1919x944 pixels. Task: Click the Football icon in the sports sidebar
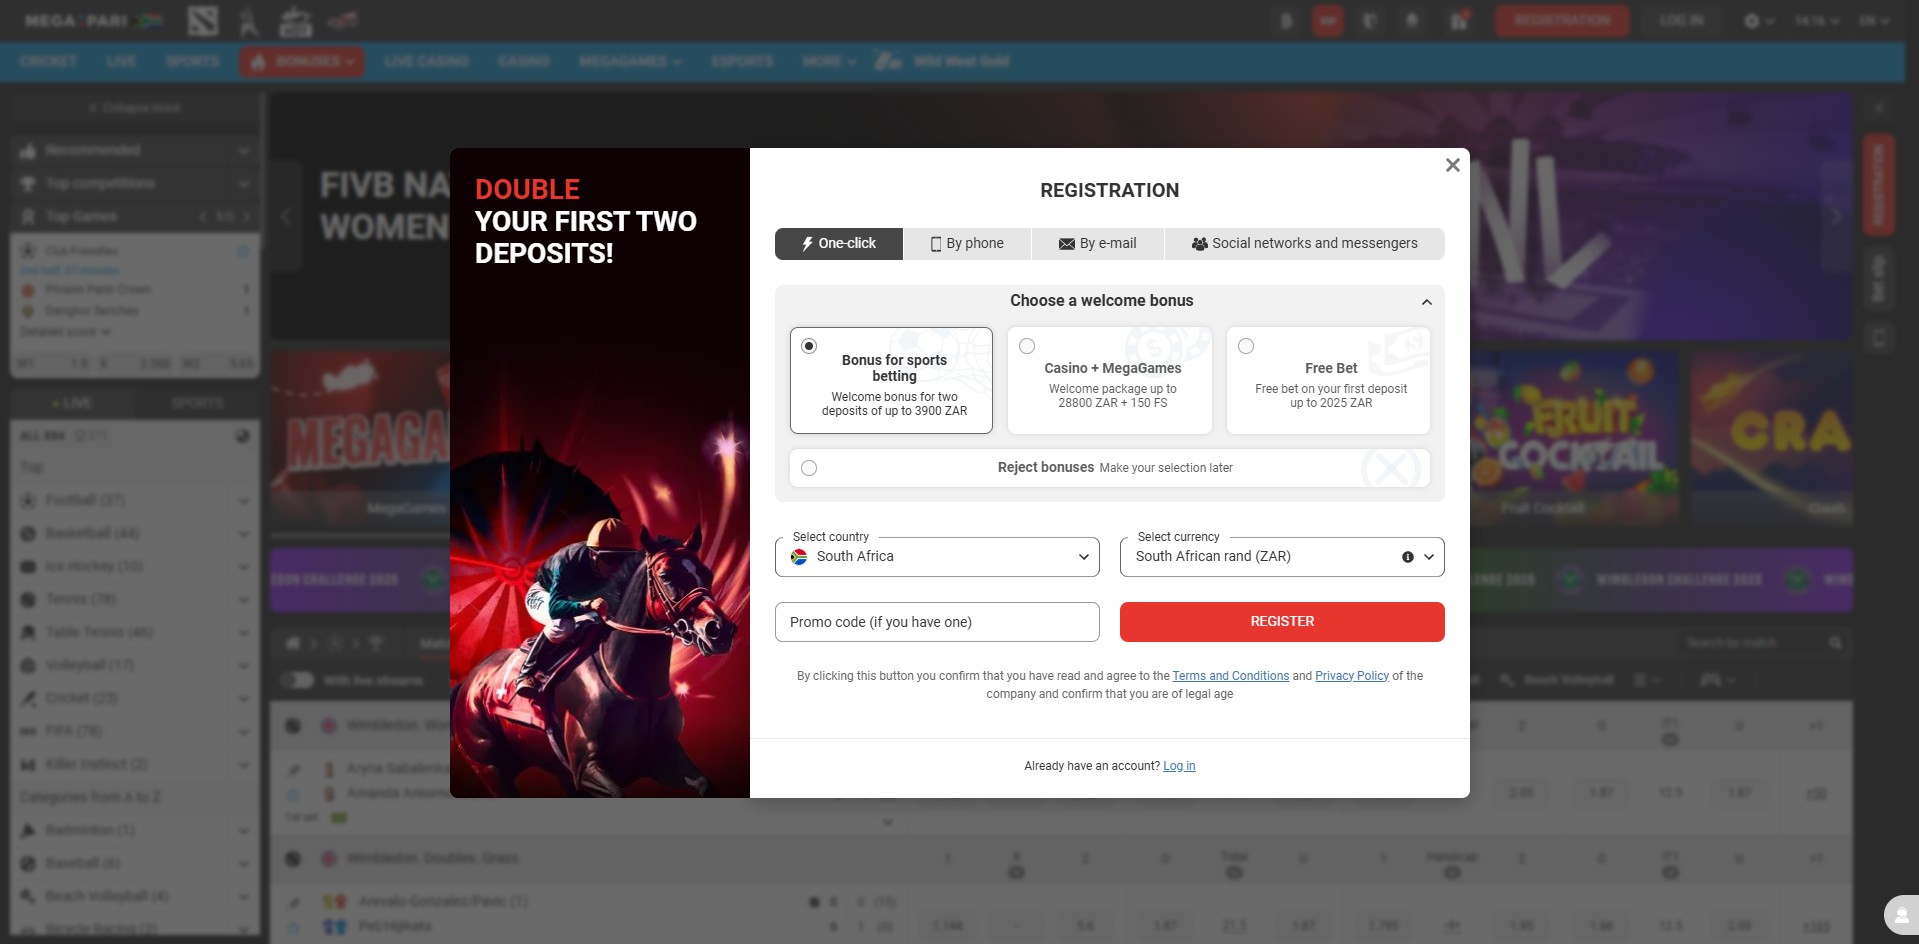point(27,500)
